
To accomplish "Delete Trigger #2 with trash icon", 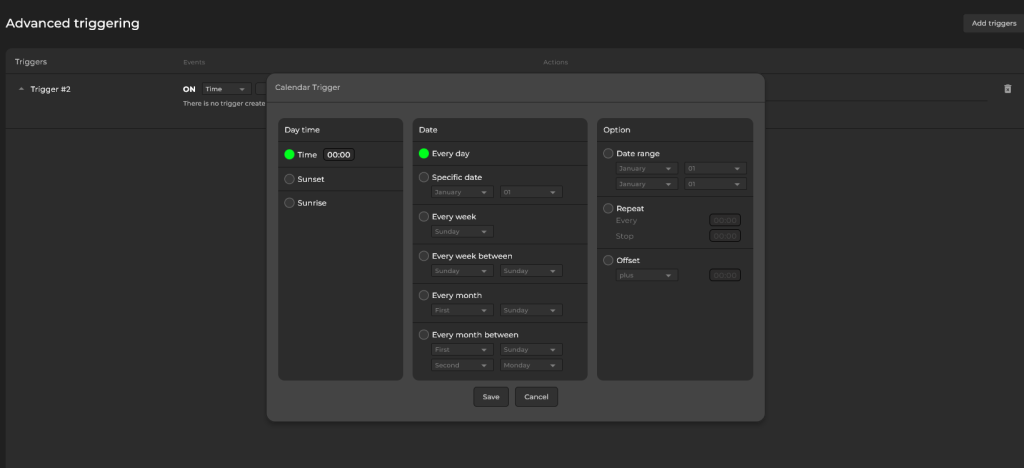I will (1007, 89).
